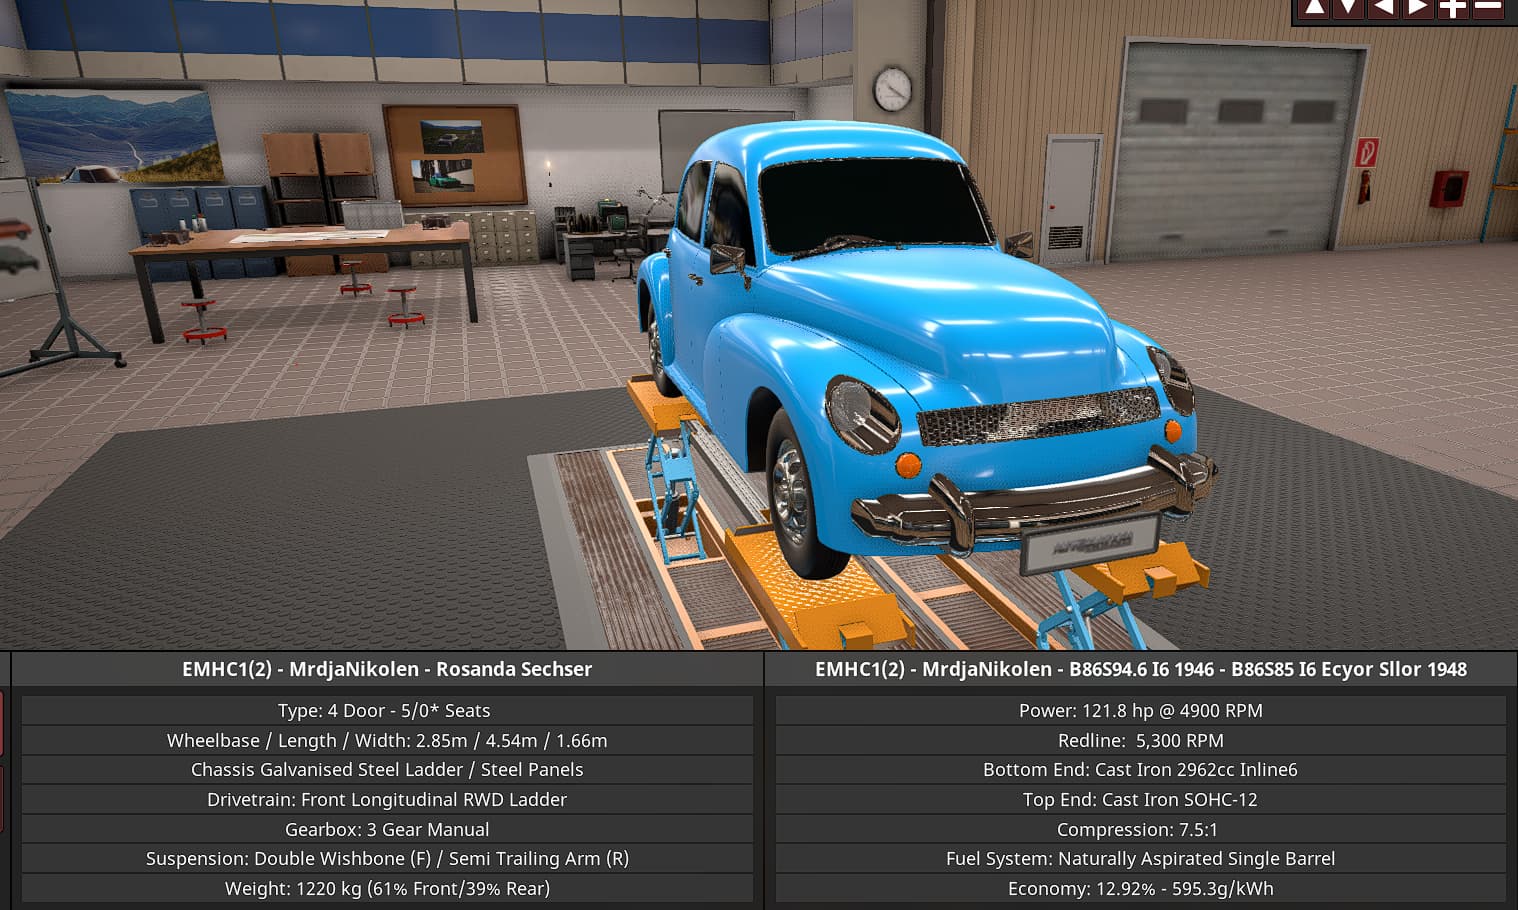This screenshot has height=910, width=1518.
Task: Click the camera left arrow button
Action: (x=1383, y=8)
